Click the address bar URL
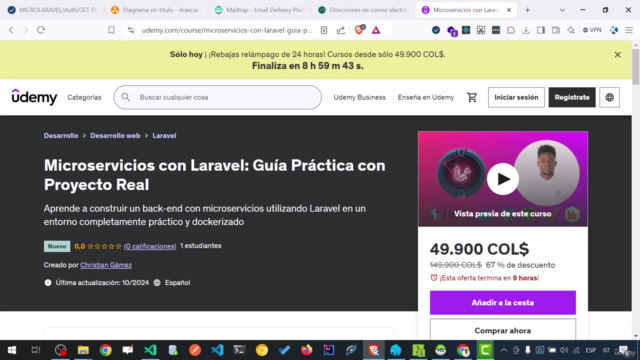Screen dimensions: 640x360 227,30
